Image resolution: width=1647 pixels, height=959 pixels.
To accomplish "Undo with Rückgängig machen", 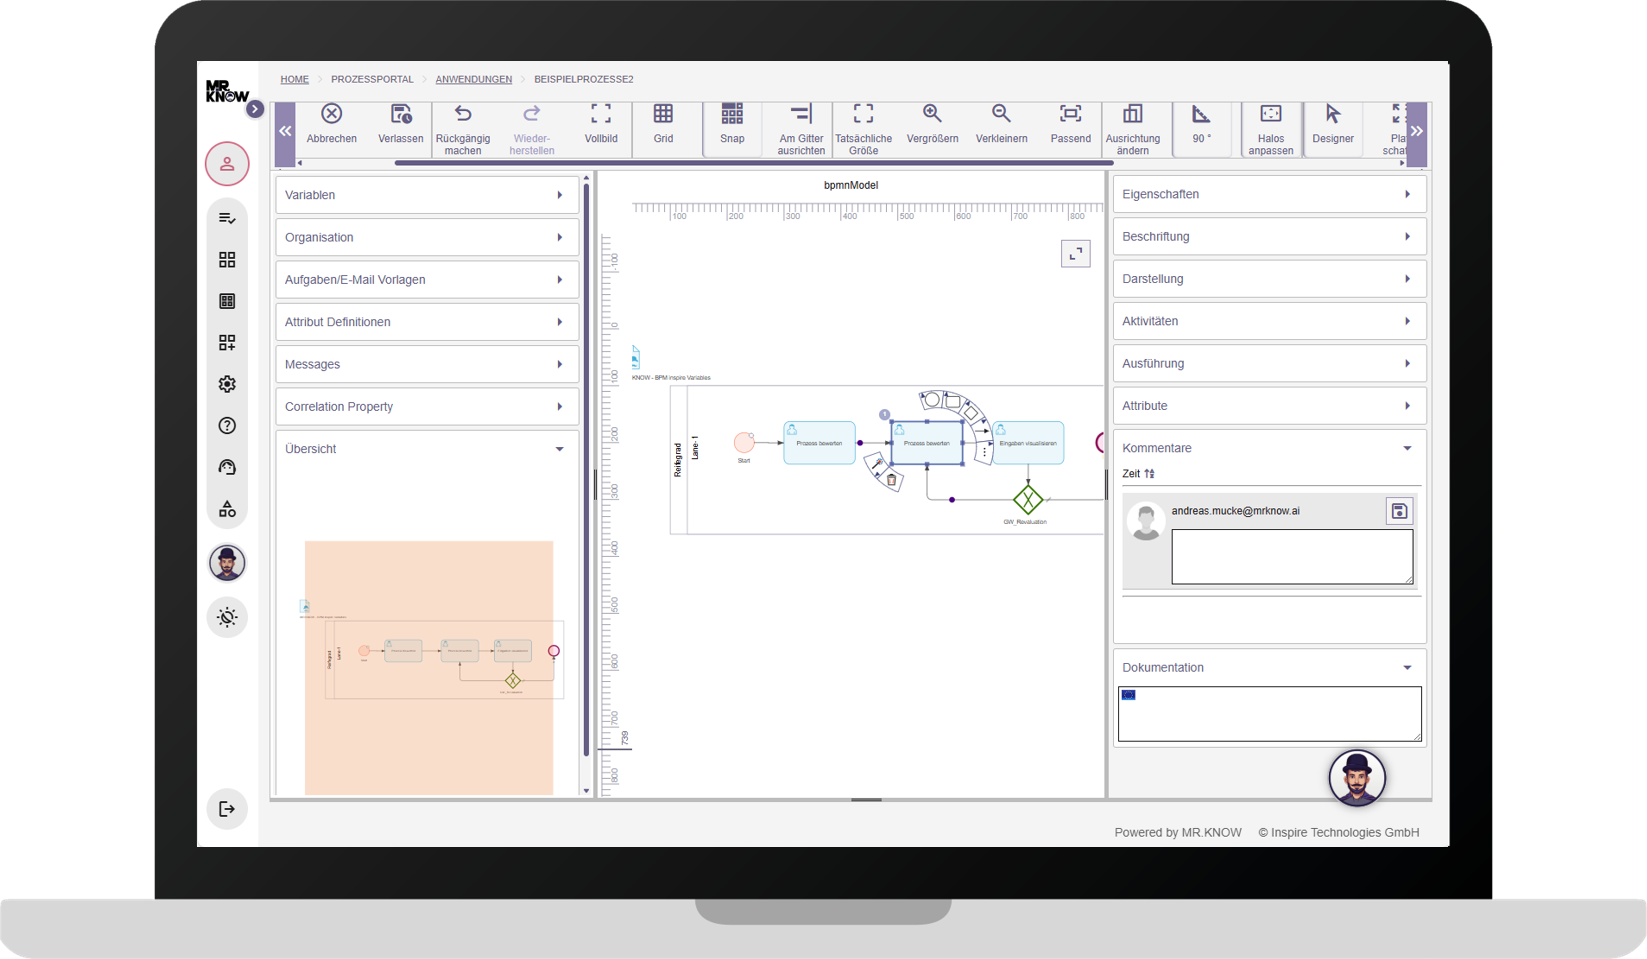I will [463, 113].
